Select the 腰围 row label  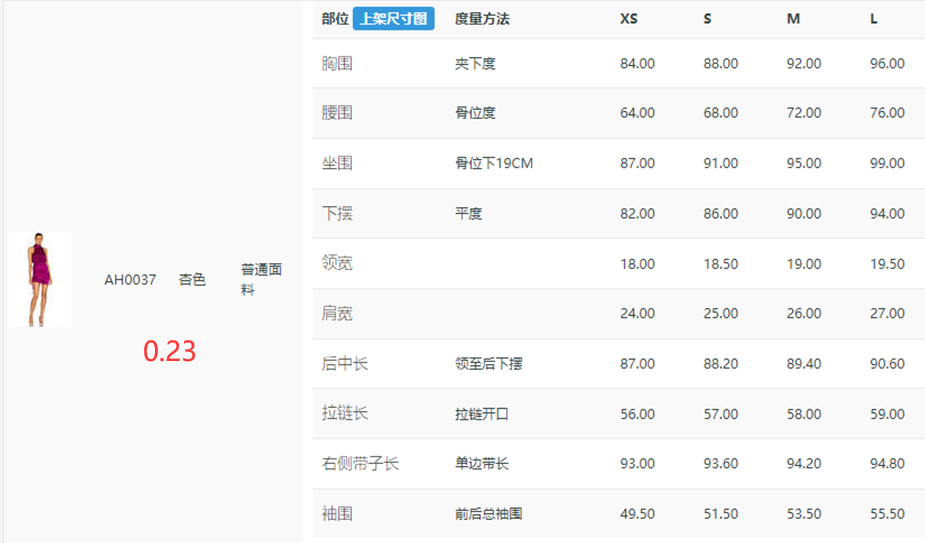(337, 113)
